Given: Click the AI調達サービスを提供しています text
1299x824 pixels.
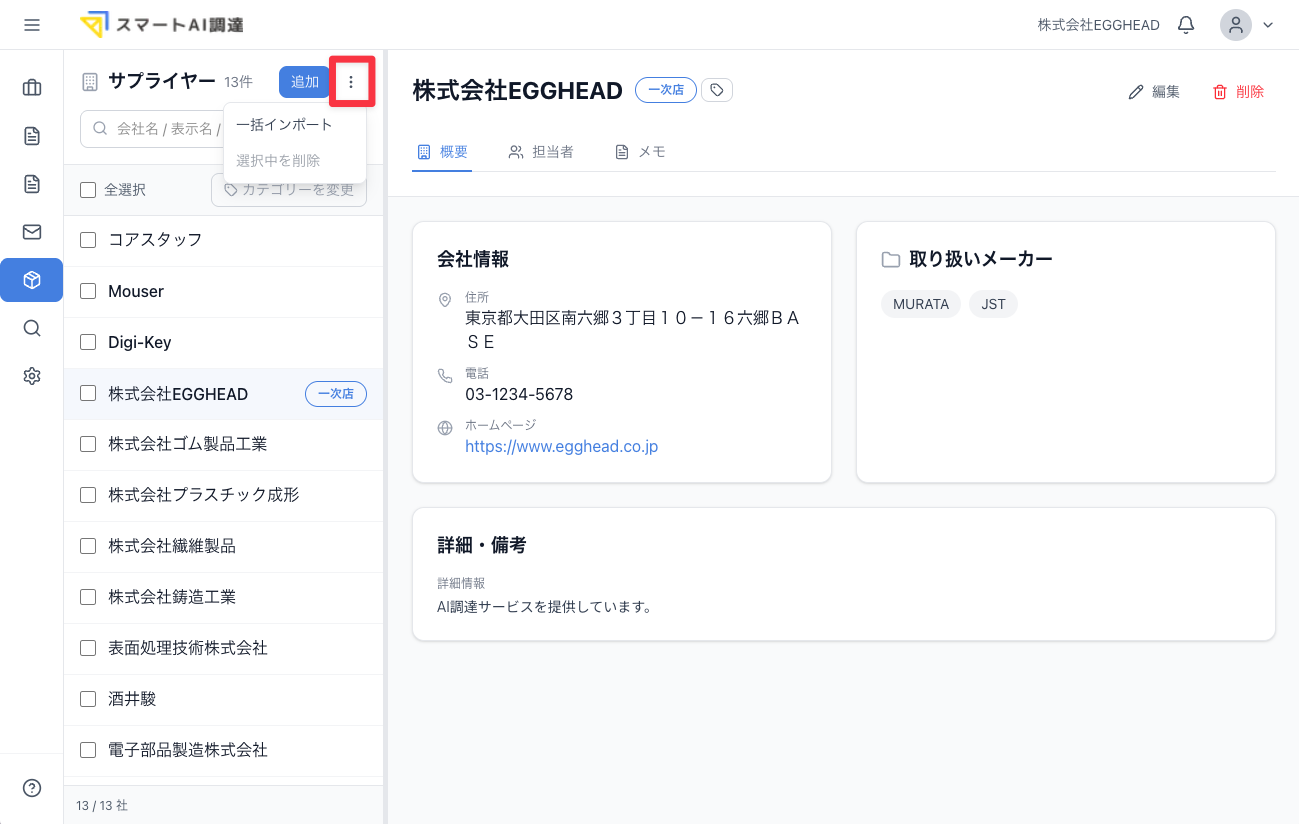Looking at the screenshot, I should click(545, 606).
